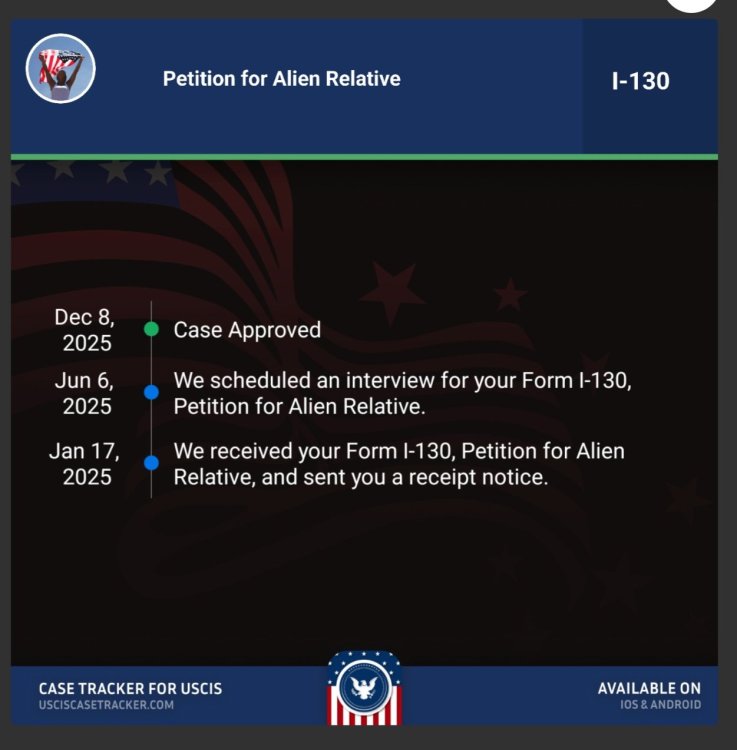Click the blue dot beside receipt notice entry
The height and width of the screenshot is (750, 737).
151,463
